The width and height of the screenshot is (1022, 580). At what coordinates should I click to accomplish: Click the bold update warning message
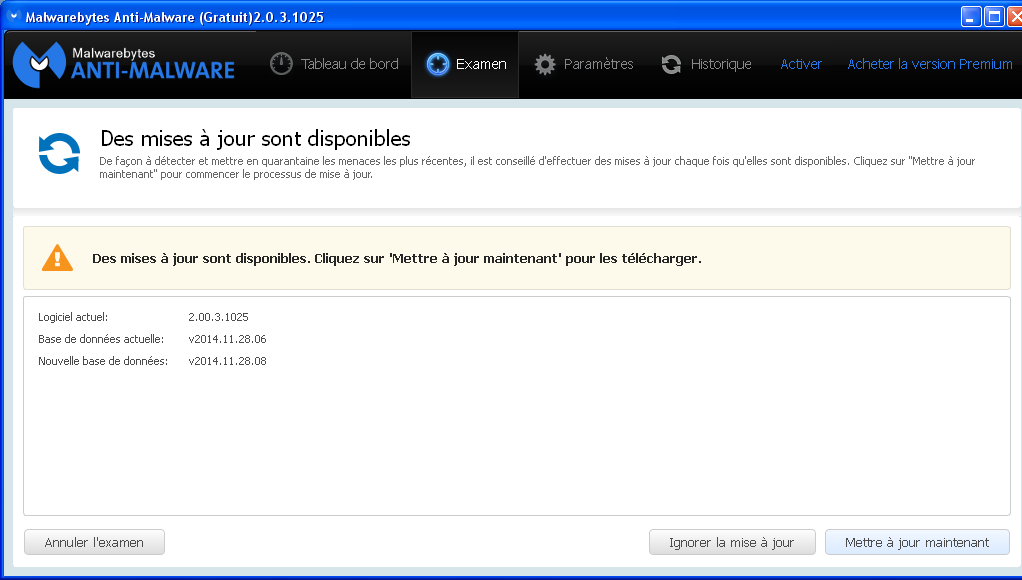pos(396,259)
